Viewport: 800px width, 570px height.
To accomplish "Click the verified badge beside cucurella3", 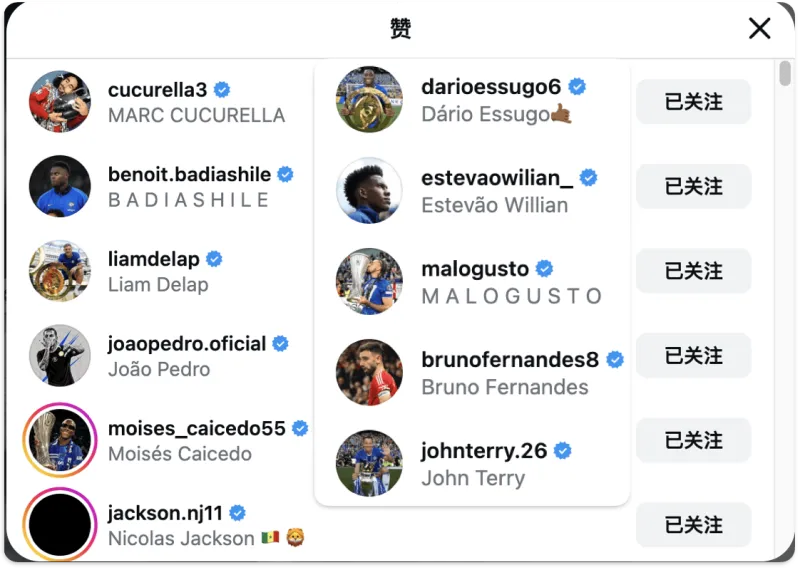I will (223, 89).
